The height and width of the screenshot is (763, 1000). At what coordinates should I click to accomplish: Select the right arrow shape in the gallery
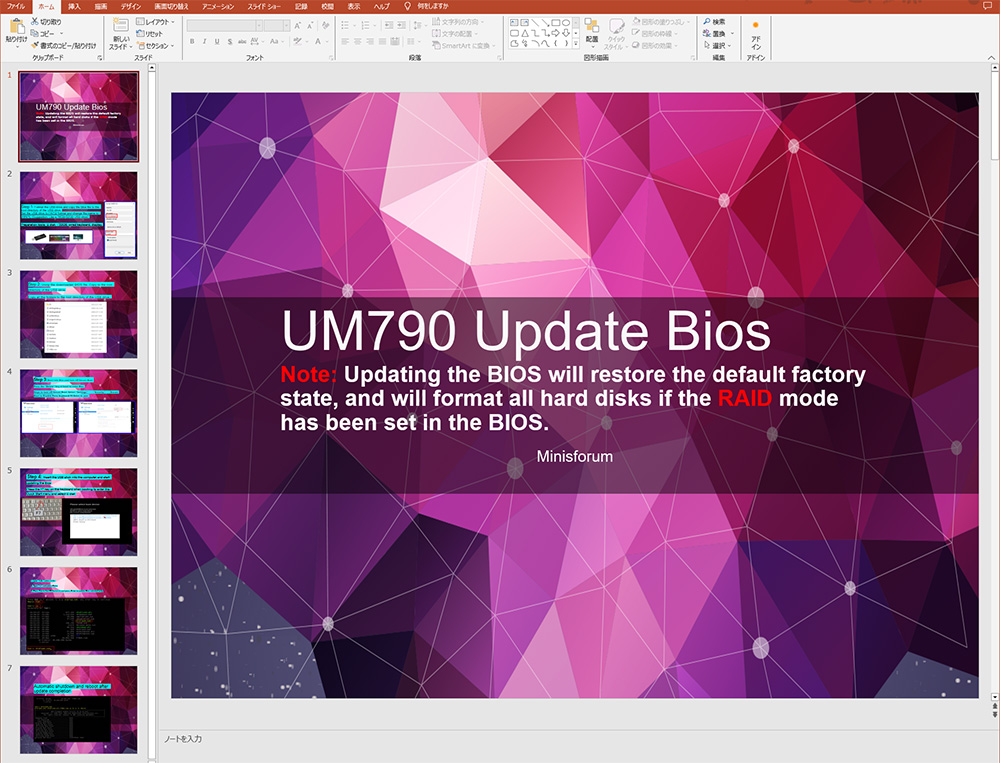[555, 33]
